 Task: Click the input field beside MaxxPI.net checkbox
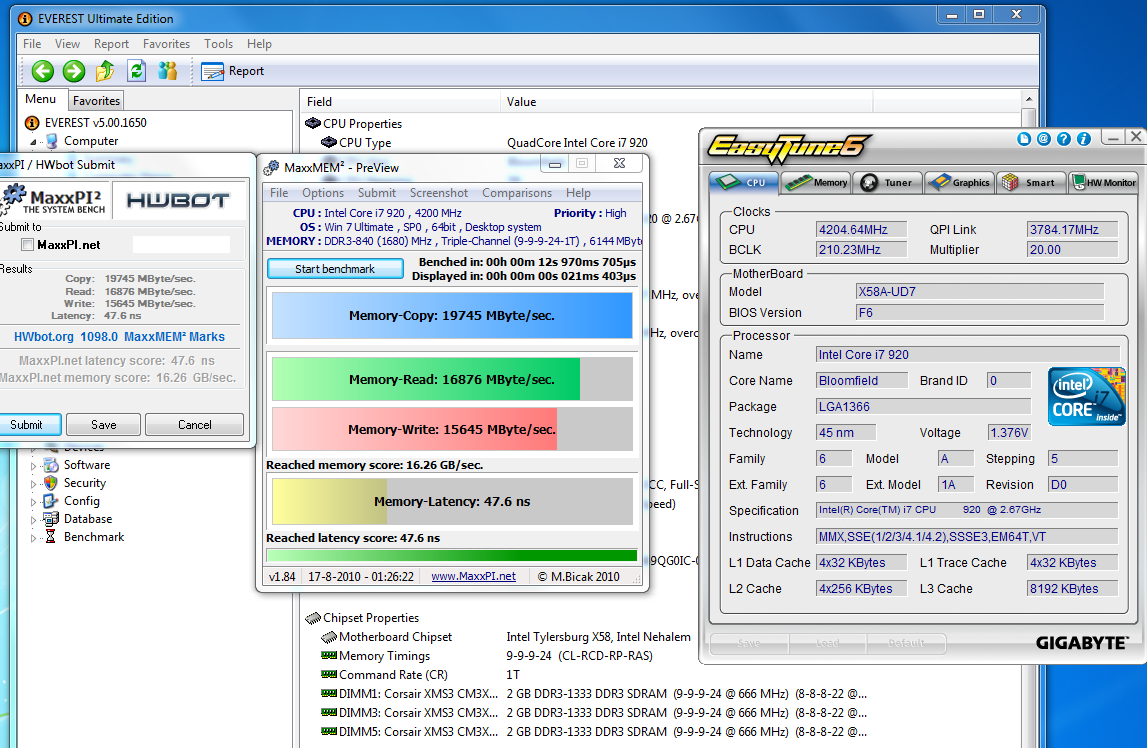pyautogui.click(x=181, y=245)
